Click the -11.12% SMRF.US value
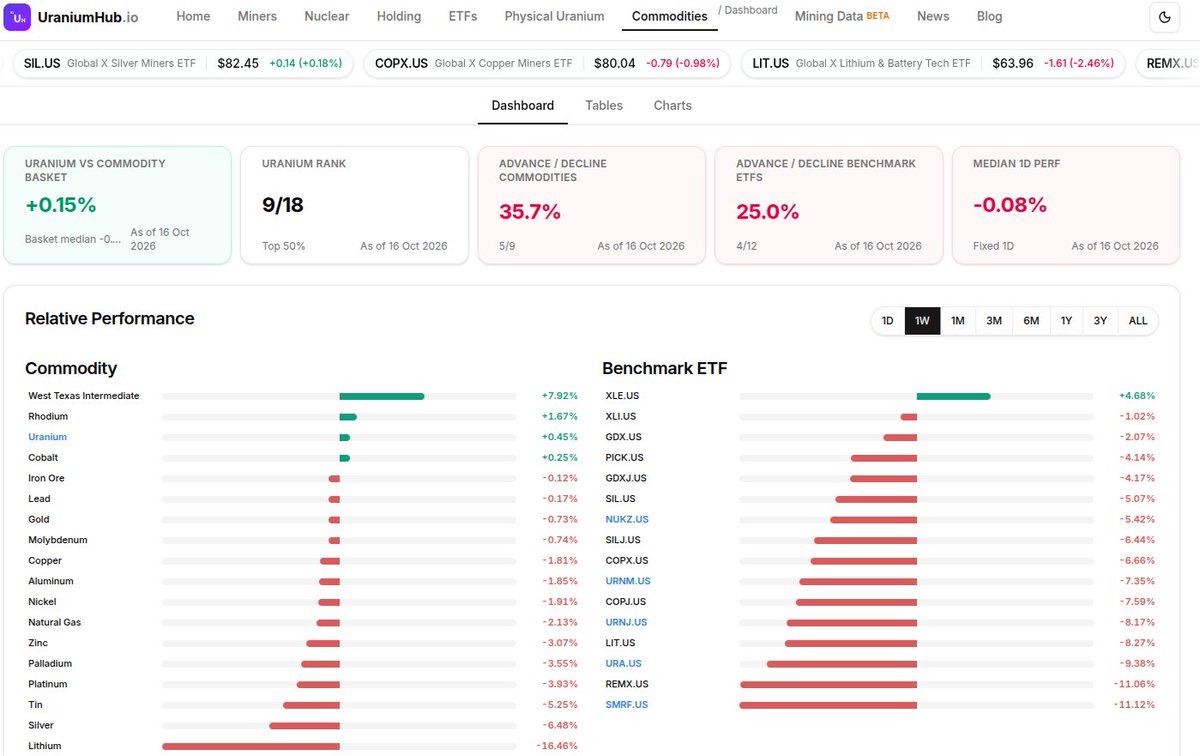Viewport: 1200px width, 756px height. click(x=1134, y=705)
